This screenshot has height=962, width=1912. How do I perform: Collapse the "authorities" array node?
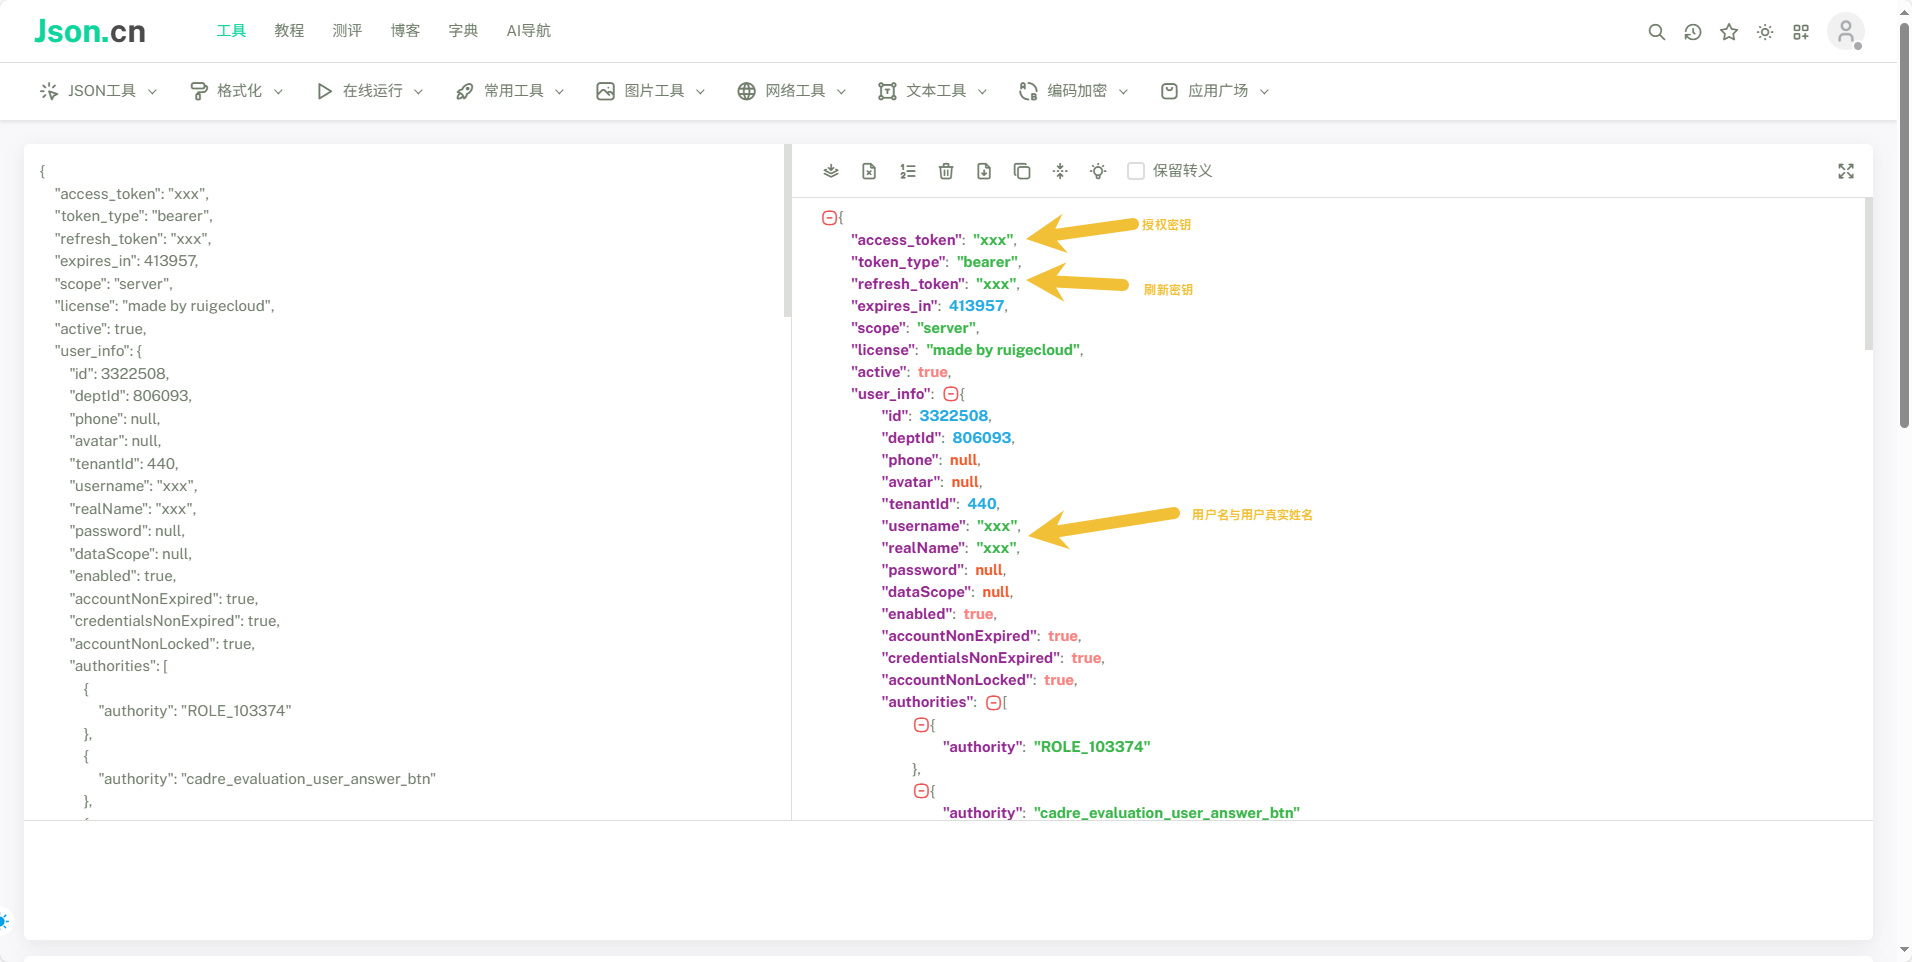point(993,703)
